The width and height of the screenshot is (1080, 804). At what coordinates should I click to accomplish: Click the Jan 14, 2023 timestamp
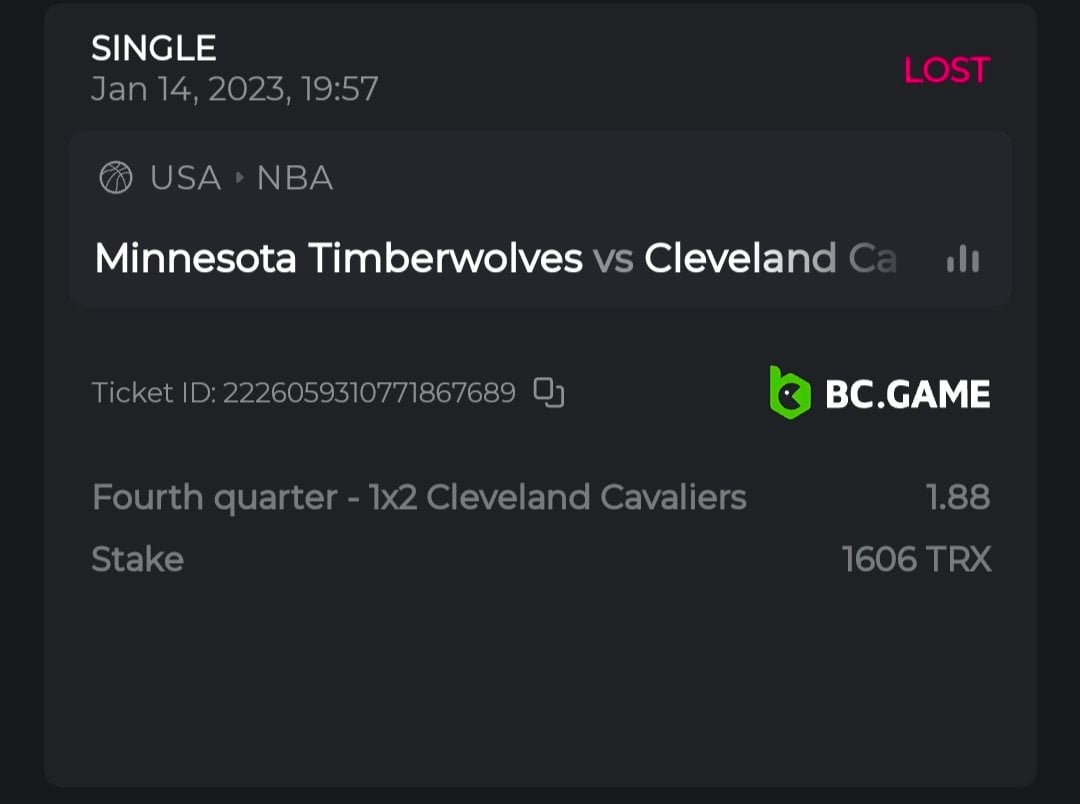click(x=235, y=89)
